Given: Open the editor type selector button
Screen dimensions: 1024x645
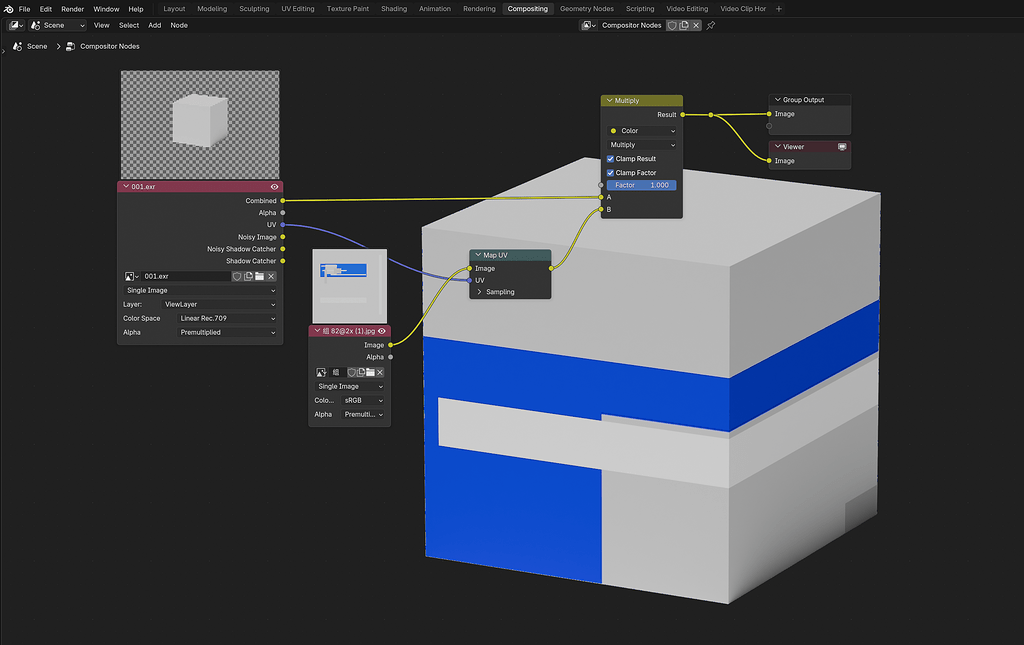Looking at the screenshot, I should click(x=16, y=25).
